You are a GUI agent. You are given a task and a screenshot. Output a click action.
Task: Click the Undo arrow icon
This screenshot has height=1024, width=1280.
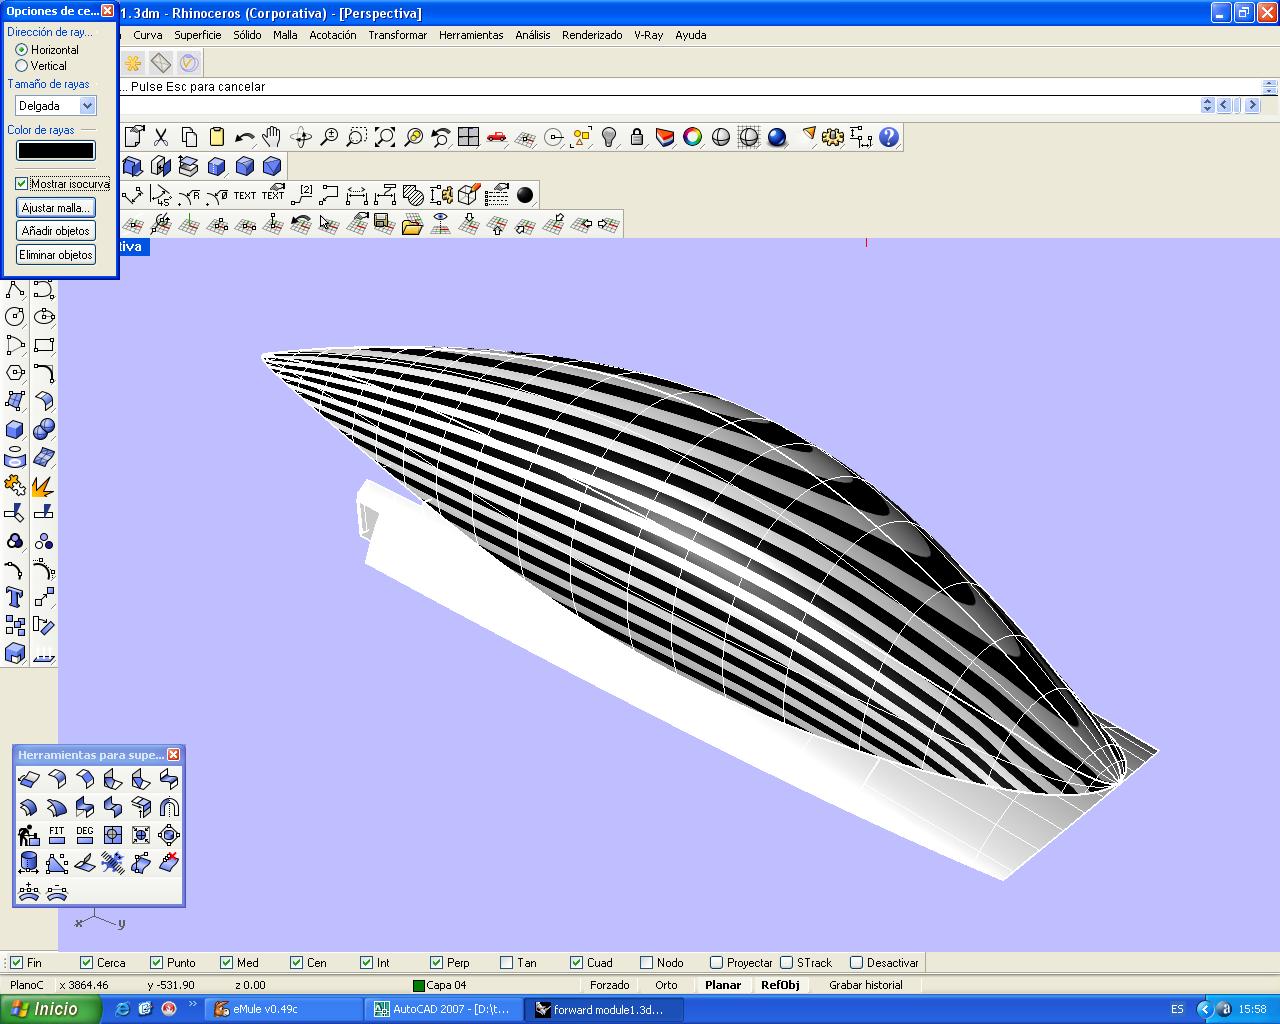(x=244, y=137)
